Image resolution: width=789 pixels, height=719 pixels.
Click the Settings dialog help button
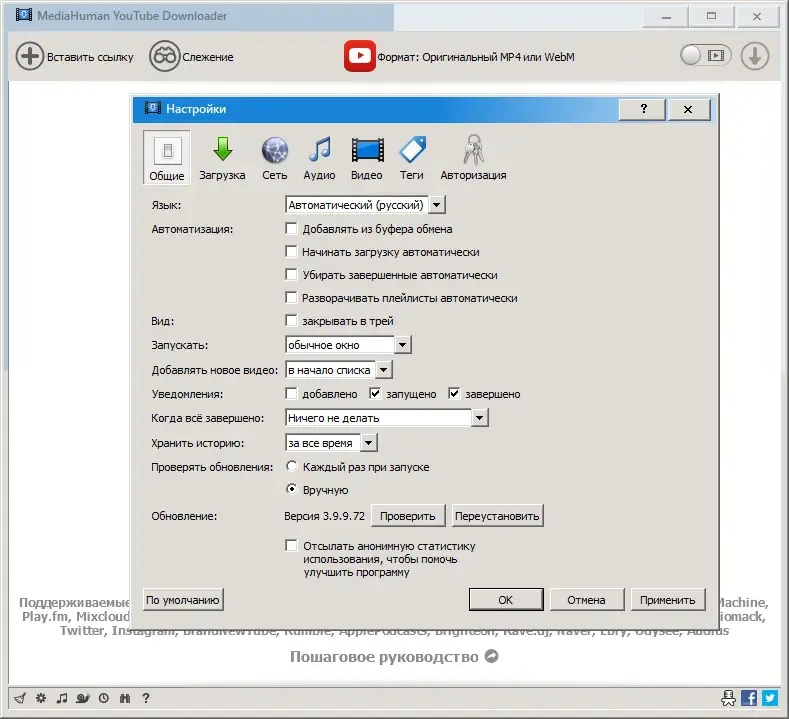point(643,109)
